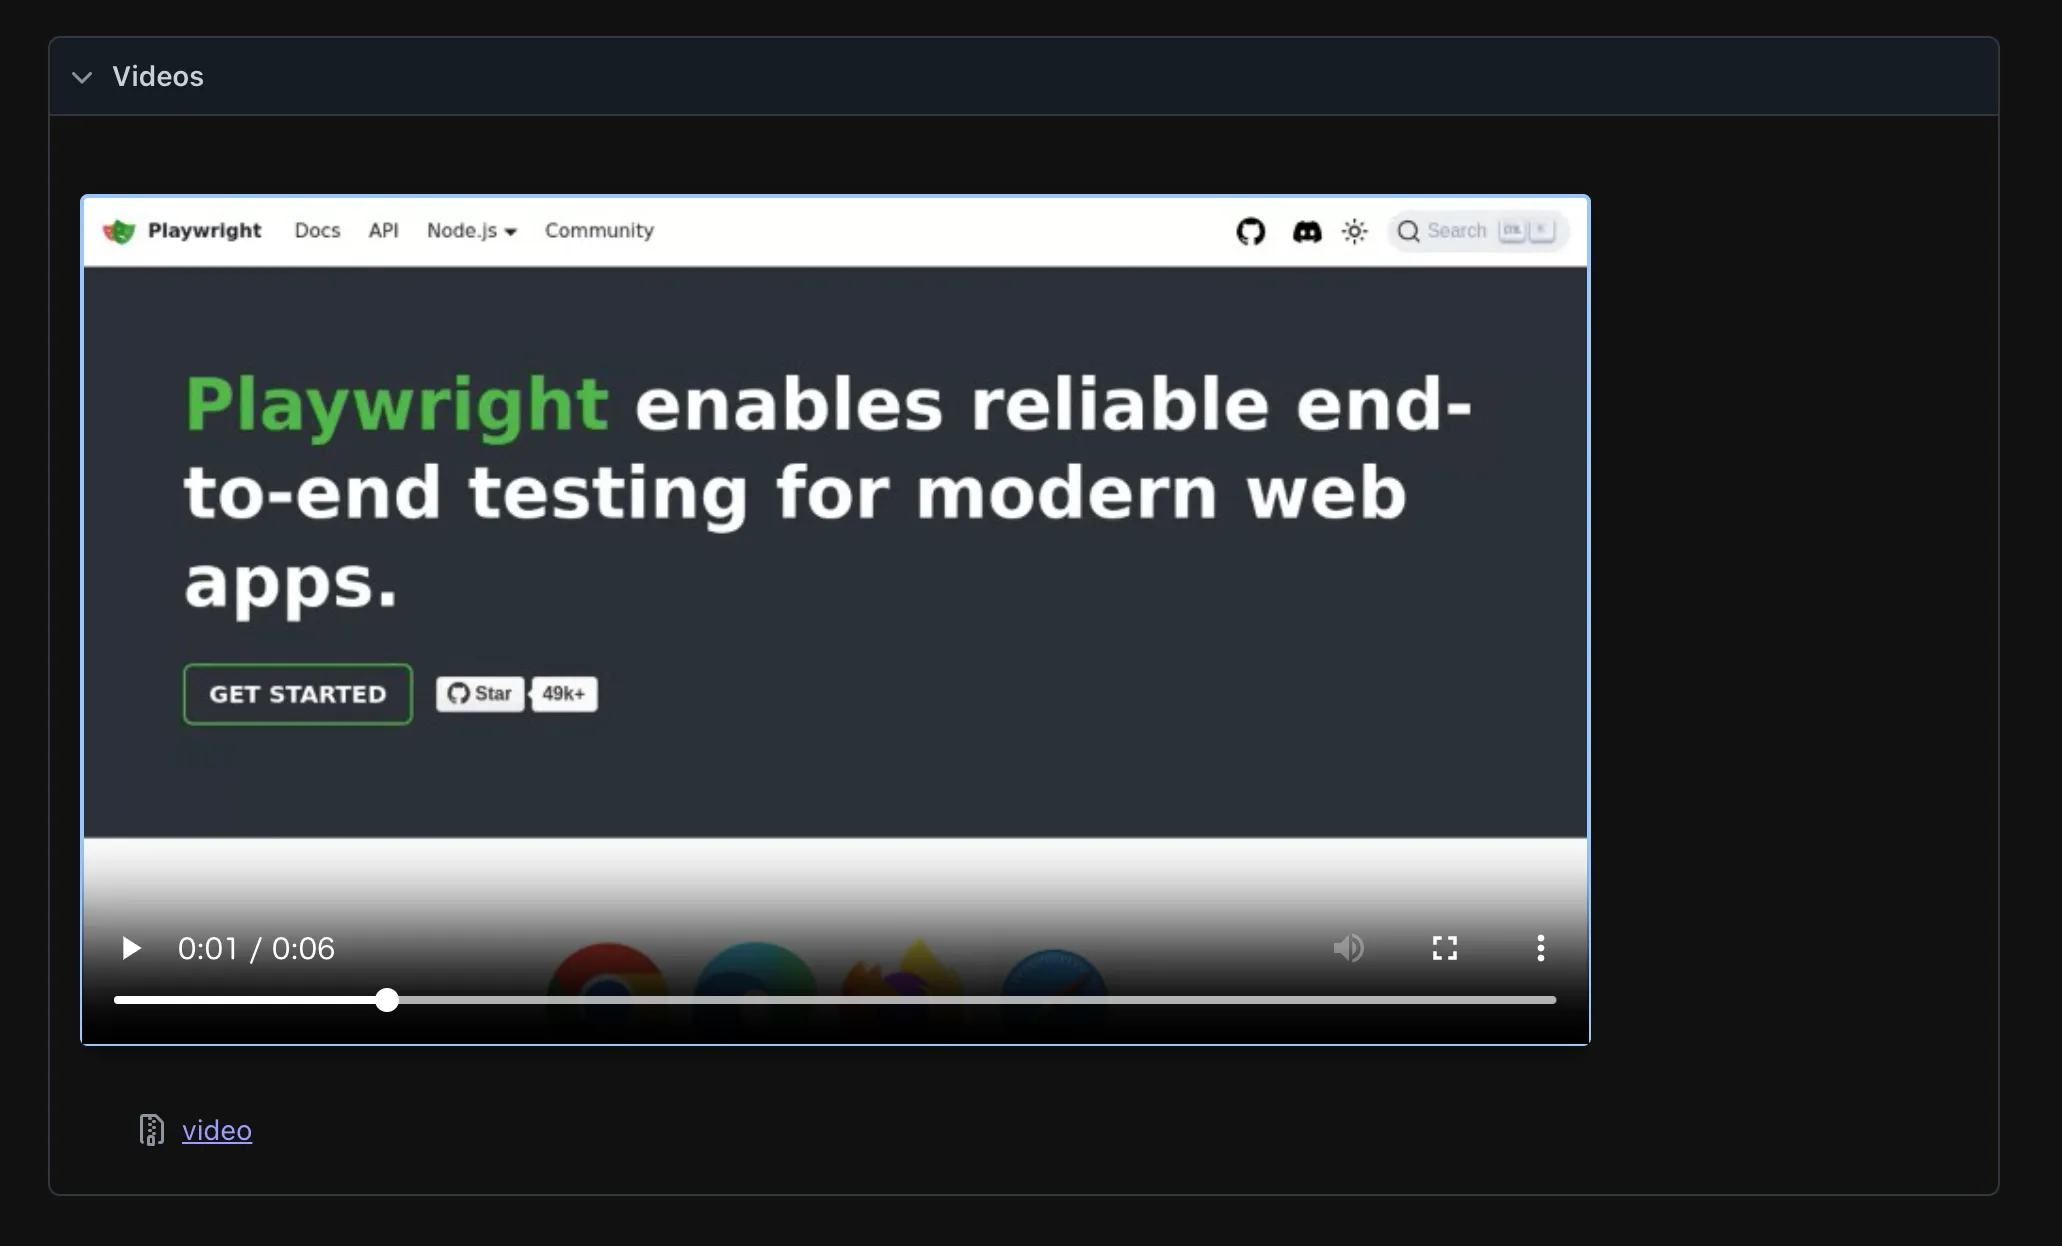Click the GitHub icon in Playwright navbar
Screen dimensions: 2062x1246
(1251, 231)
